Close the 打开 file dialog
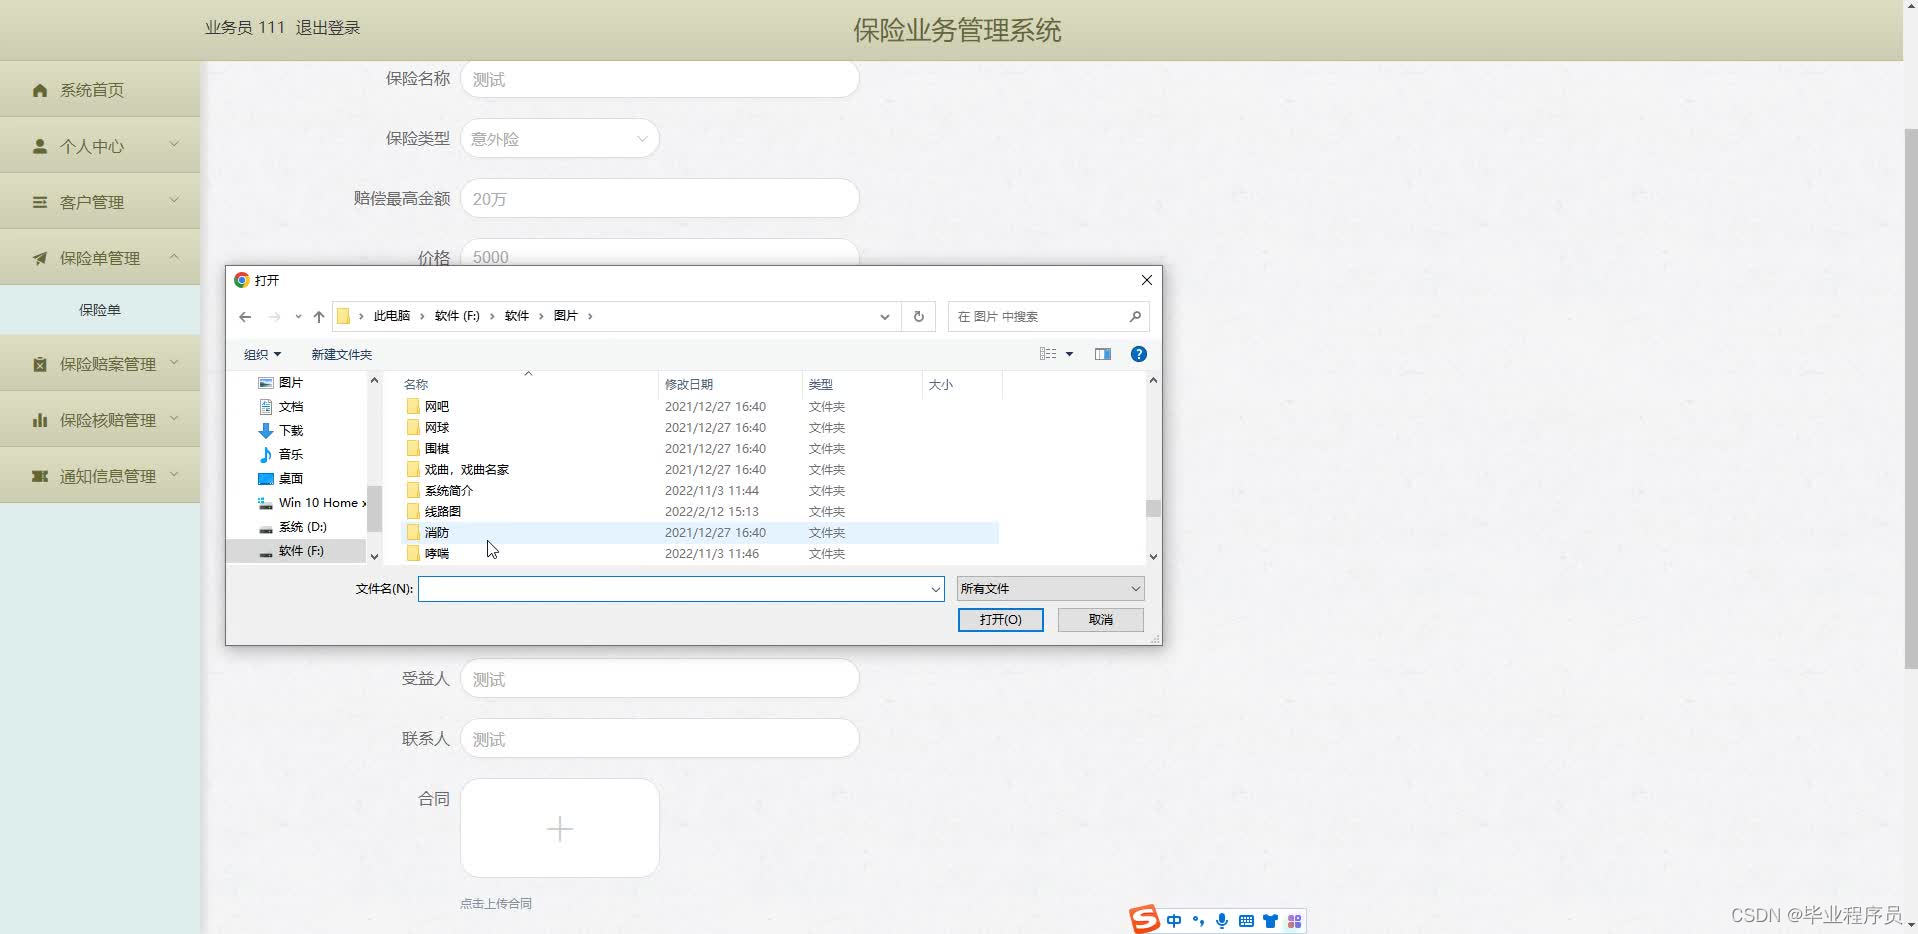Screen dimensions: 1918x934 [1147, 280]
